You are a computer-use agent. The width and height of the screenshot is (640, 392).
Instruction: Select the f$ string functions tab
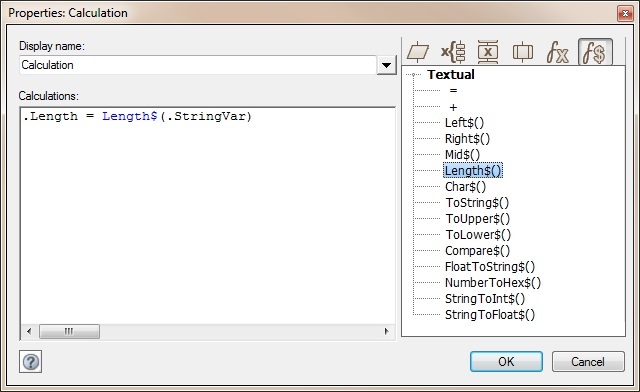point(595,52)
